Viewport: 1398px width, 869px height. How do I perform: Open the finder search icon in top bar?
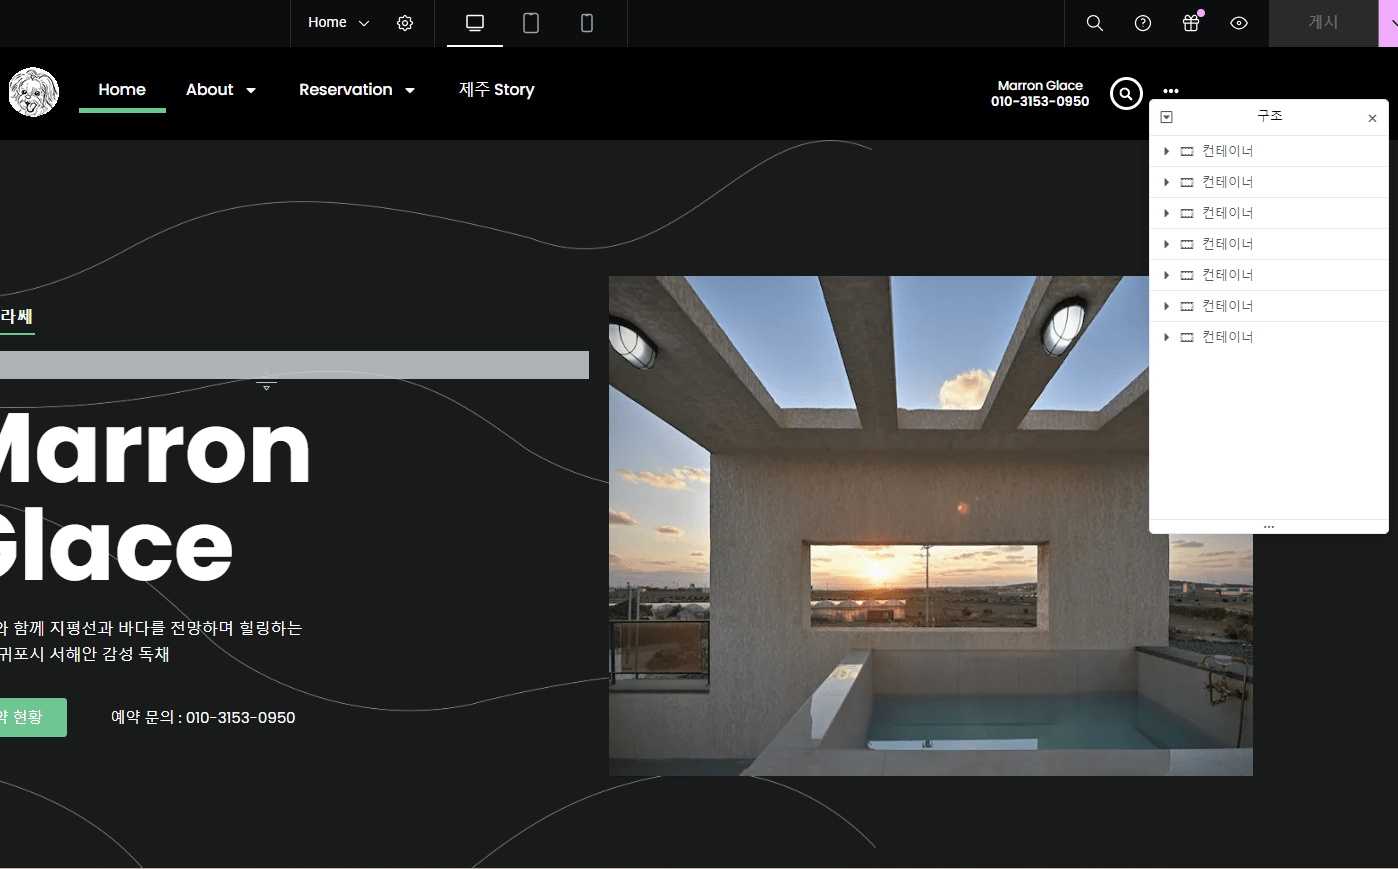tap(1095, 23)
